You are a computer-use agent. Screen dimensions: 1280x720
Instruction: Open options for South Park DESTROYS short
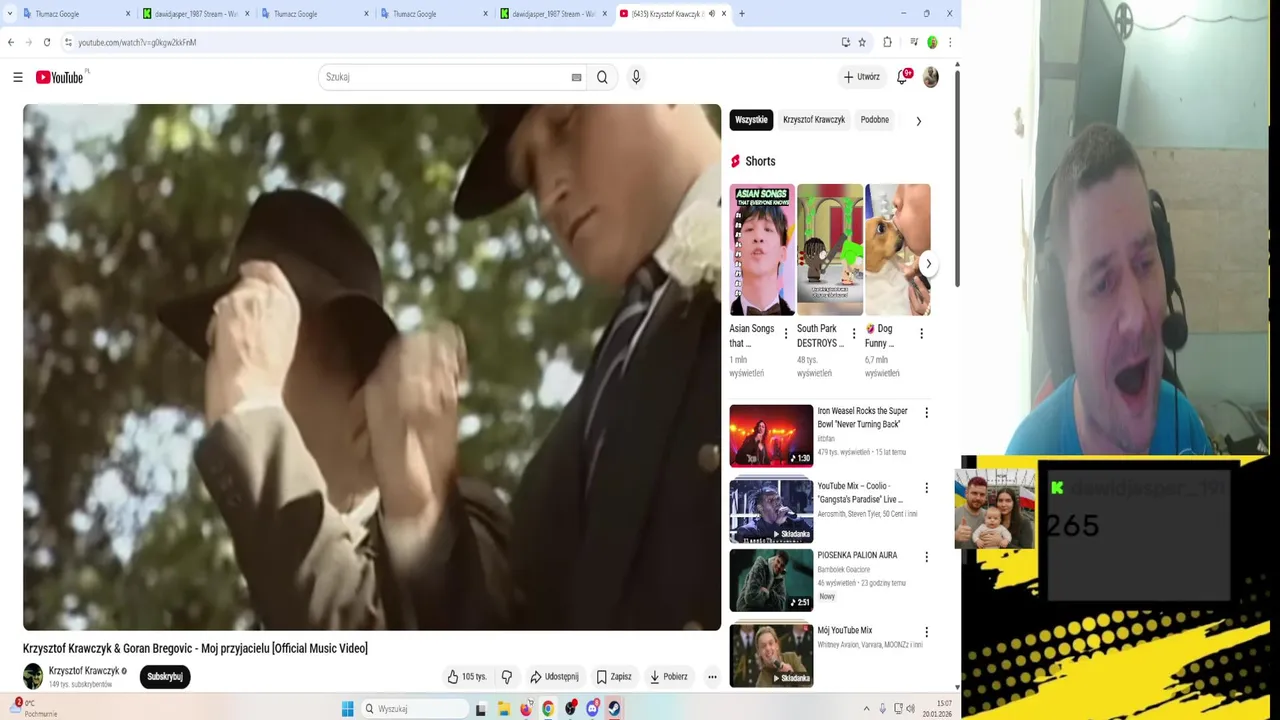[854, 334]
